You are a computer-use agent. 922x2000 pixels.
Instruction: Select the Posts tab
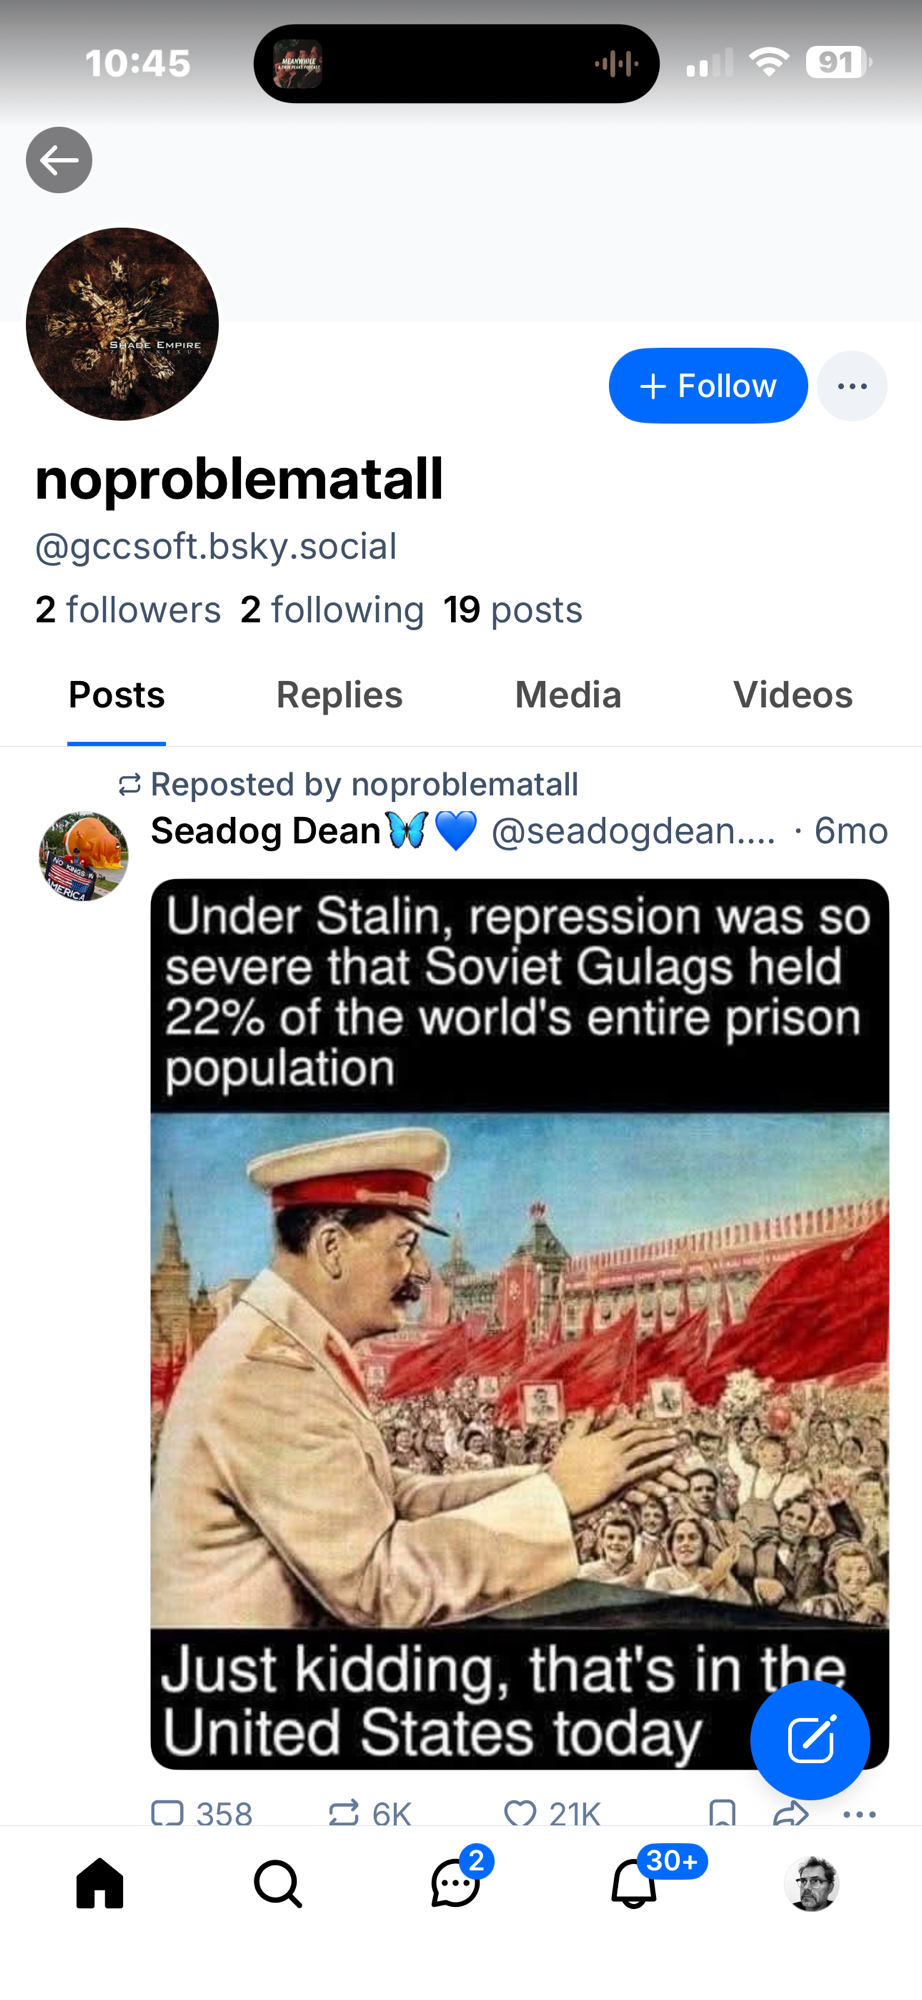pyautogui.click(x=116, y=695)
